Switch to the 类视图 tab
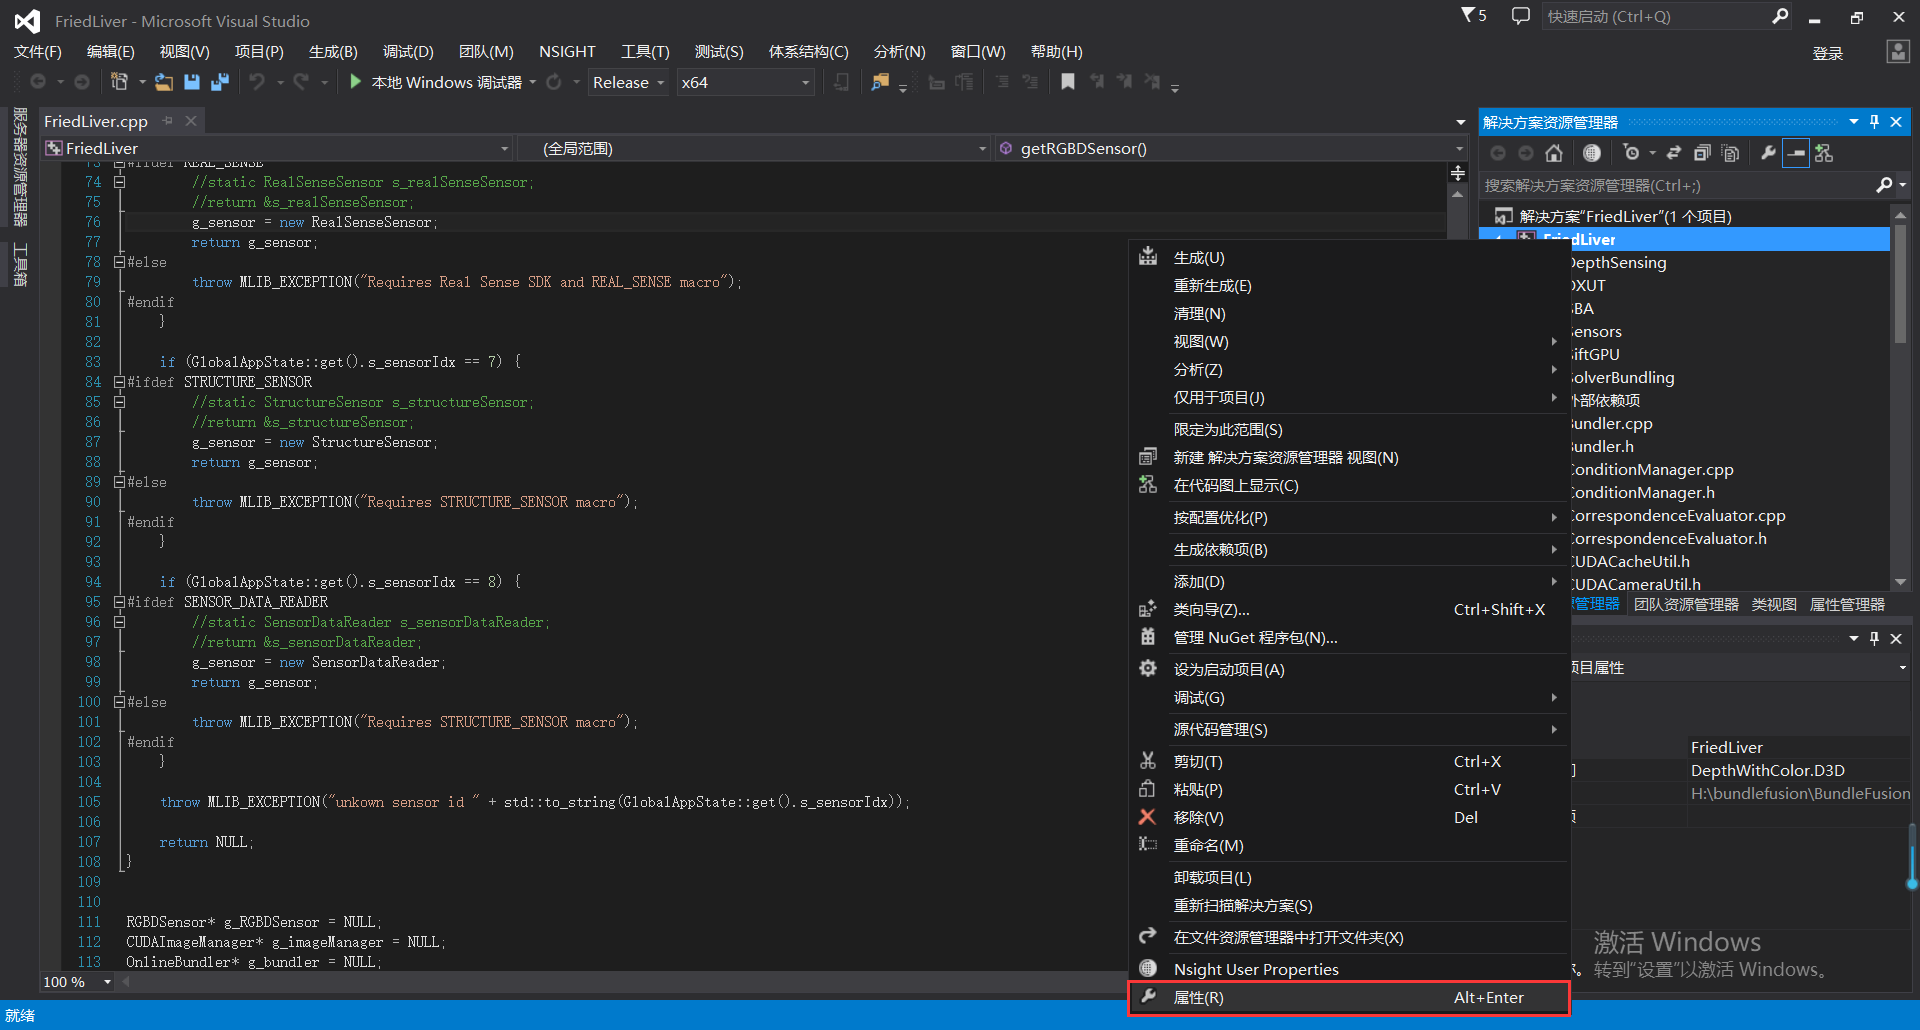 pos(1774,605)
